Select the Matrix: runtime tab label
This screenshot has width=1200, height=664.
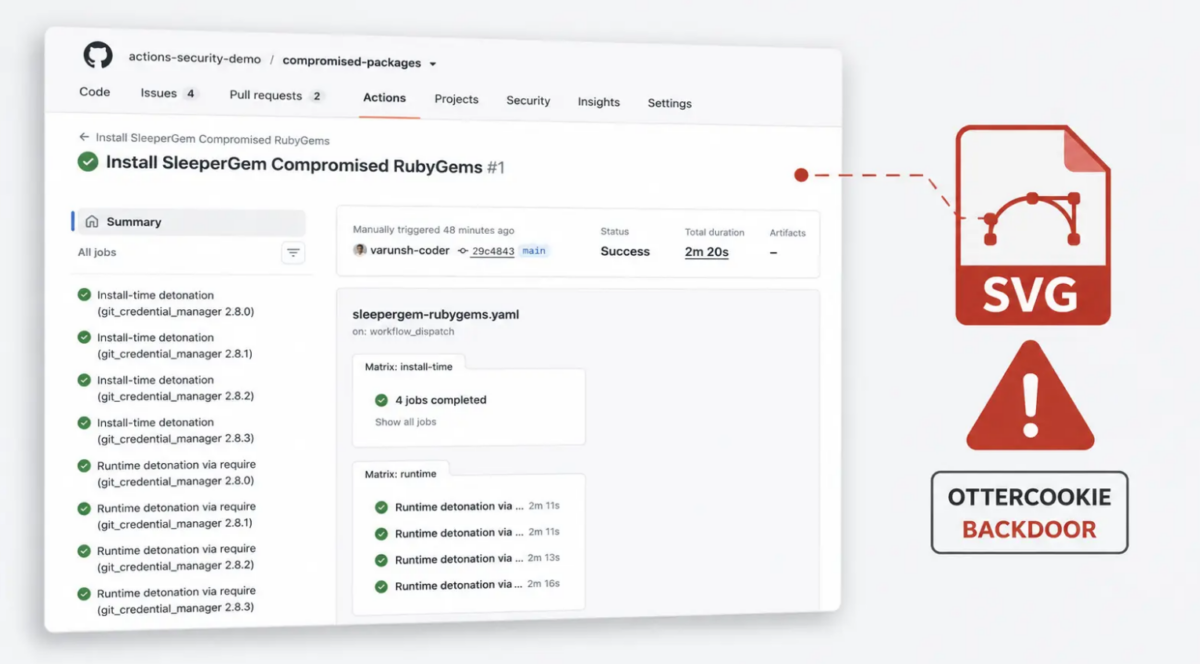(x=400, y=474)
